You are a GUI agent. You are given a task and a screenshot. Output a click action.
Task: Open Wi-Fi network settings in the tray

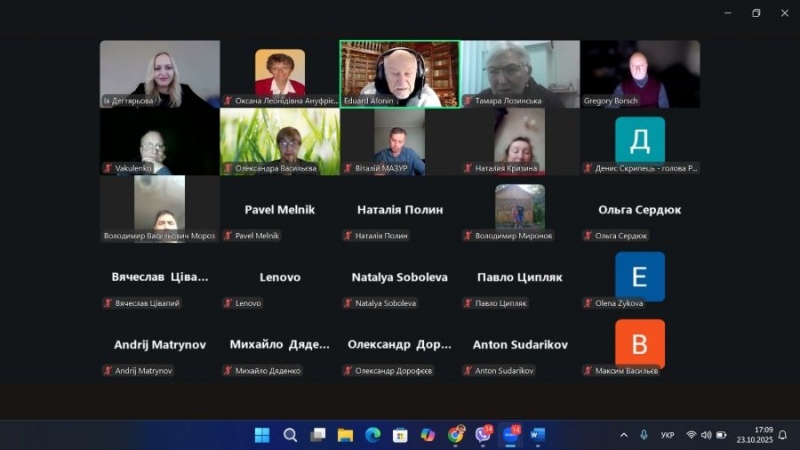pyautogui.click(x=690, y=435)
